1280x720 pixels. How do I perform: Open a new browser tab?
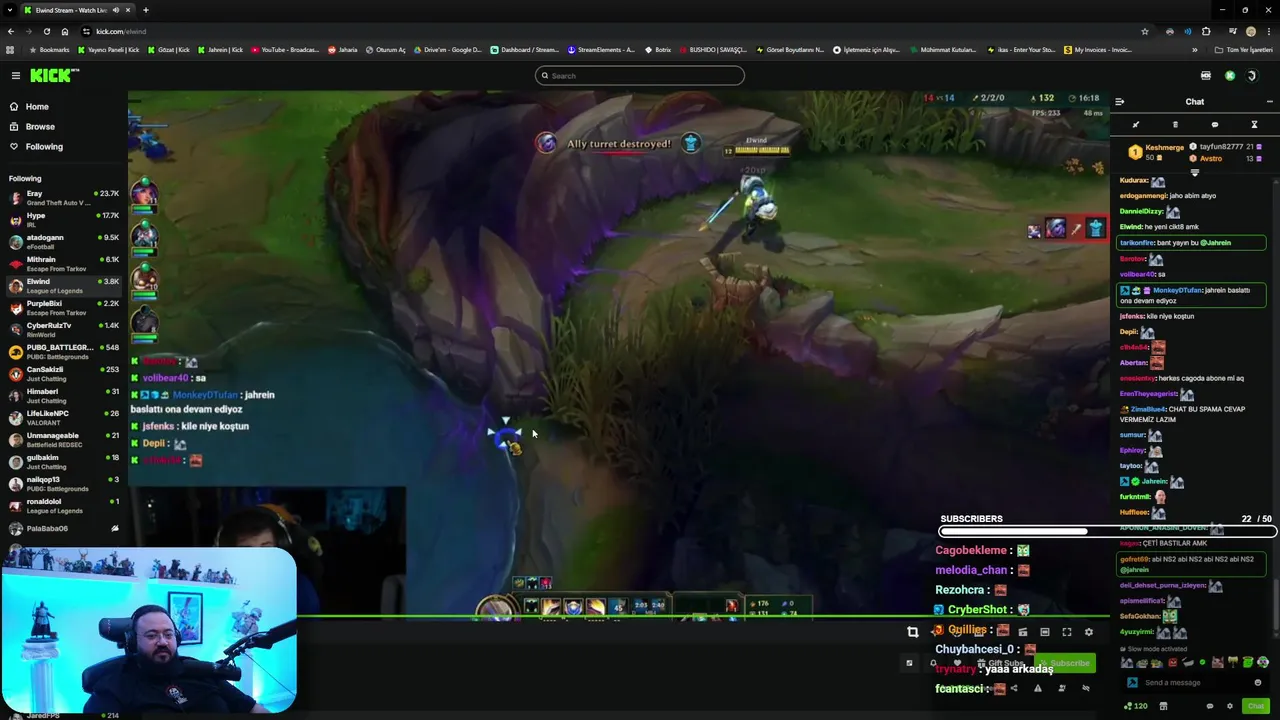tap(146, 10)
